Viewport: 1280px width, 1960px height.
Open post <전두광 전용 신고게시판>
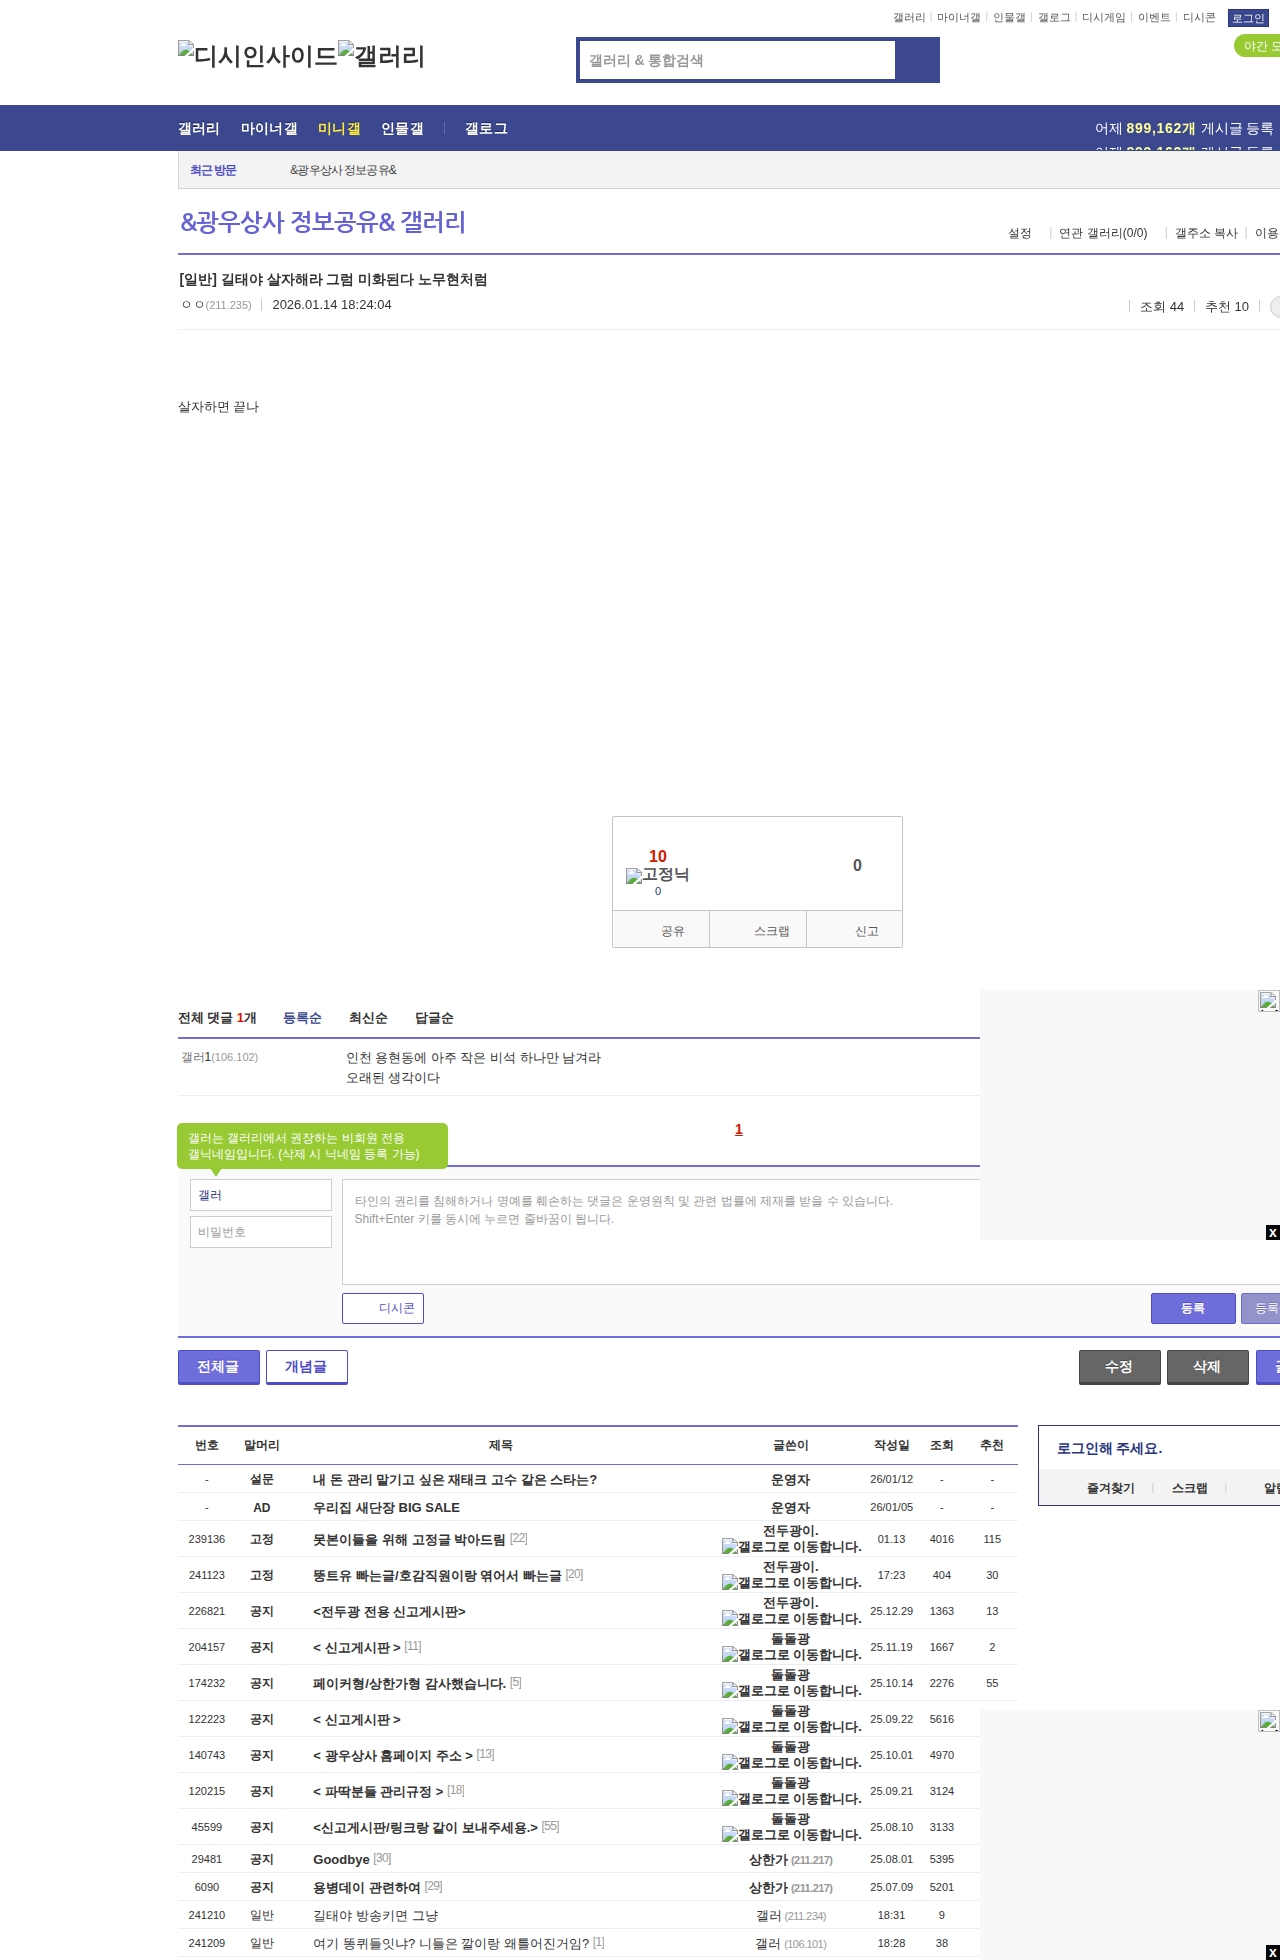tap(389, 1612)
